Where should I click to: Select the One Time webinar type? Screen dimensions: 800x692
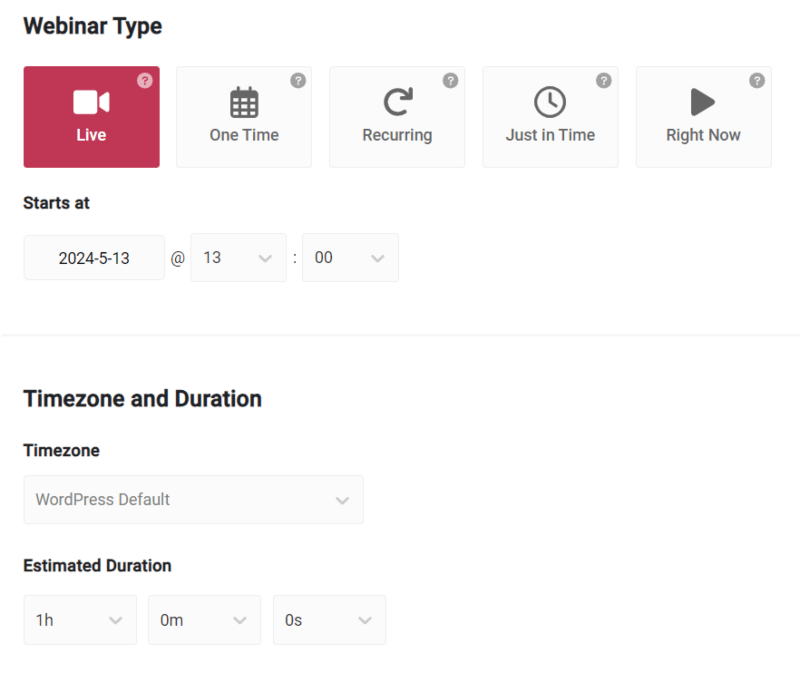[x=244, y=117]
